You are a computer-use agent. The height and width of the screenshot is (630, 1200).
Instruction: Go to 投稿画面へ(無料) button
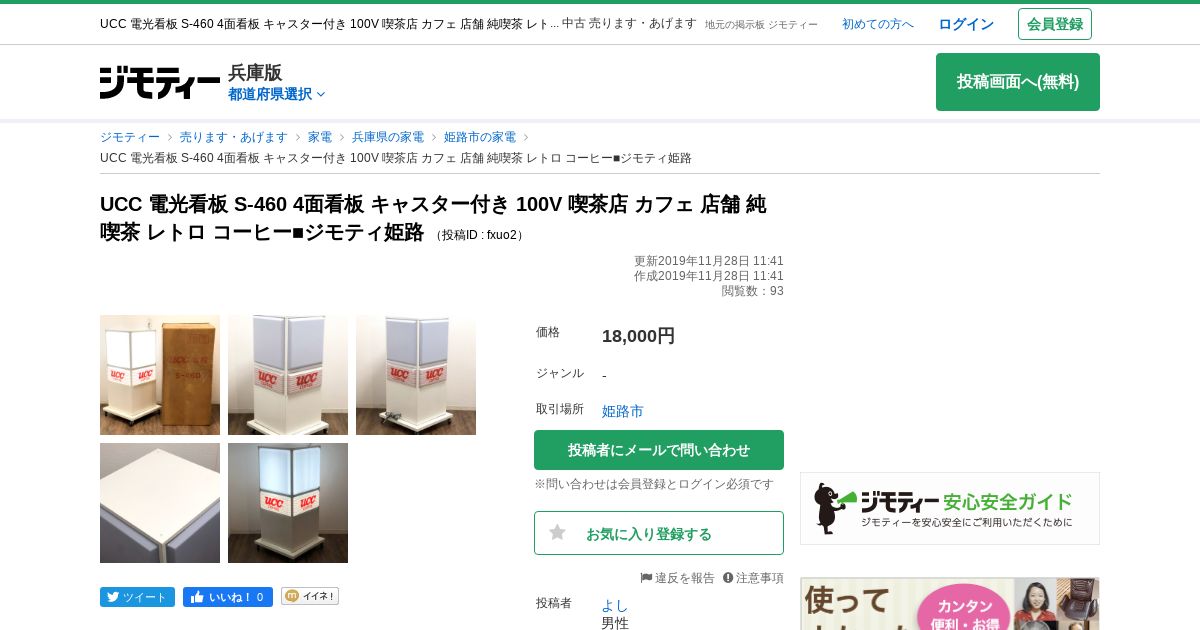tap(1018, 82)
